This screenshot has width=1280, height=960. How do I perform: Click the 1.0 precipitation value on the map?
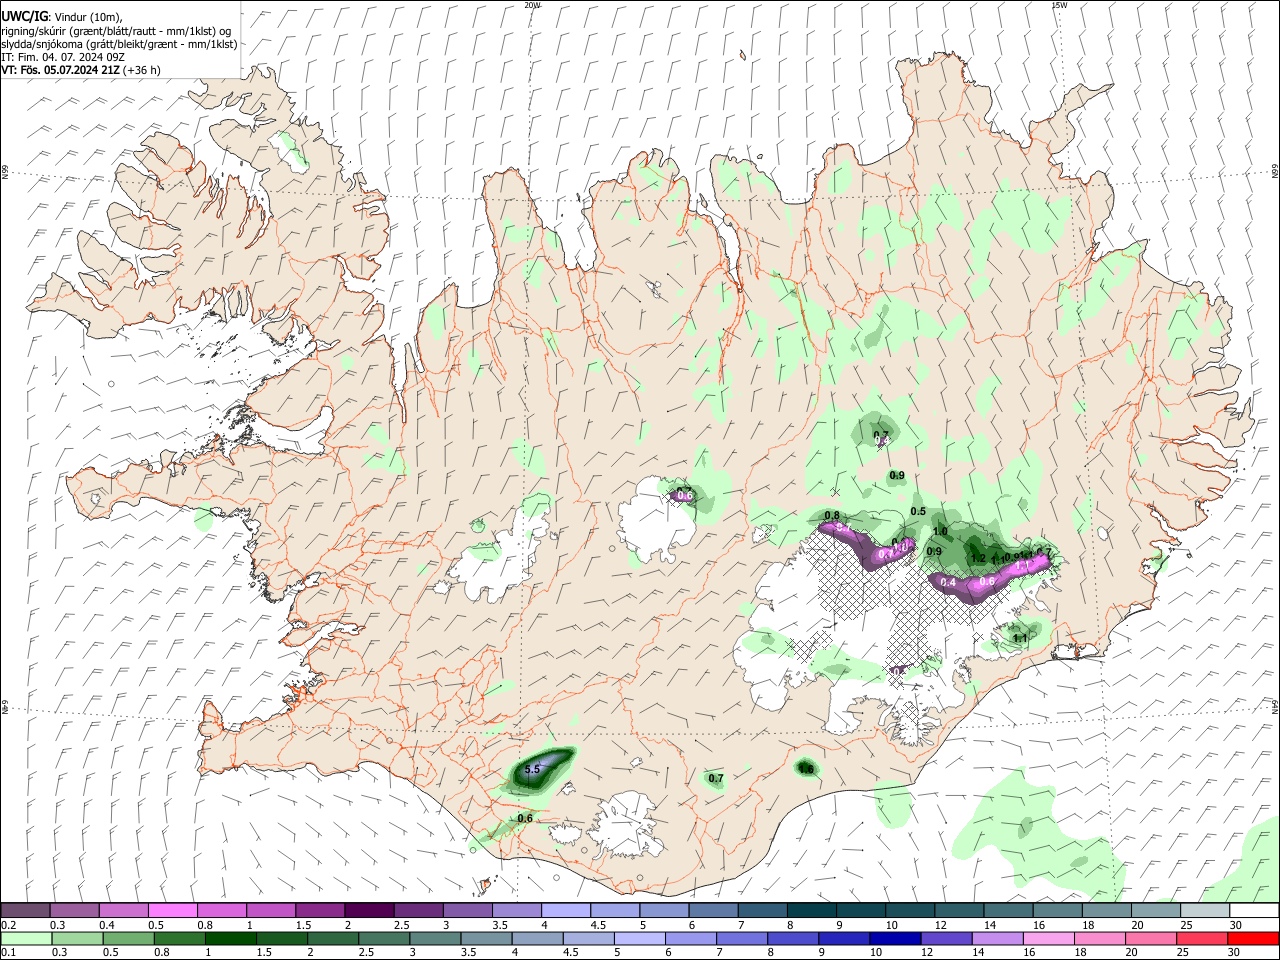click(x=940, y=532)
